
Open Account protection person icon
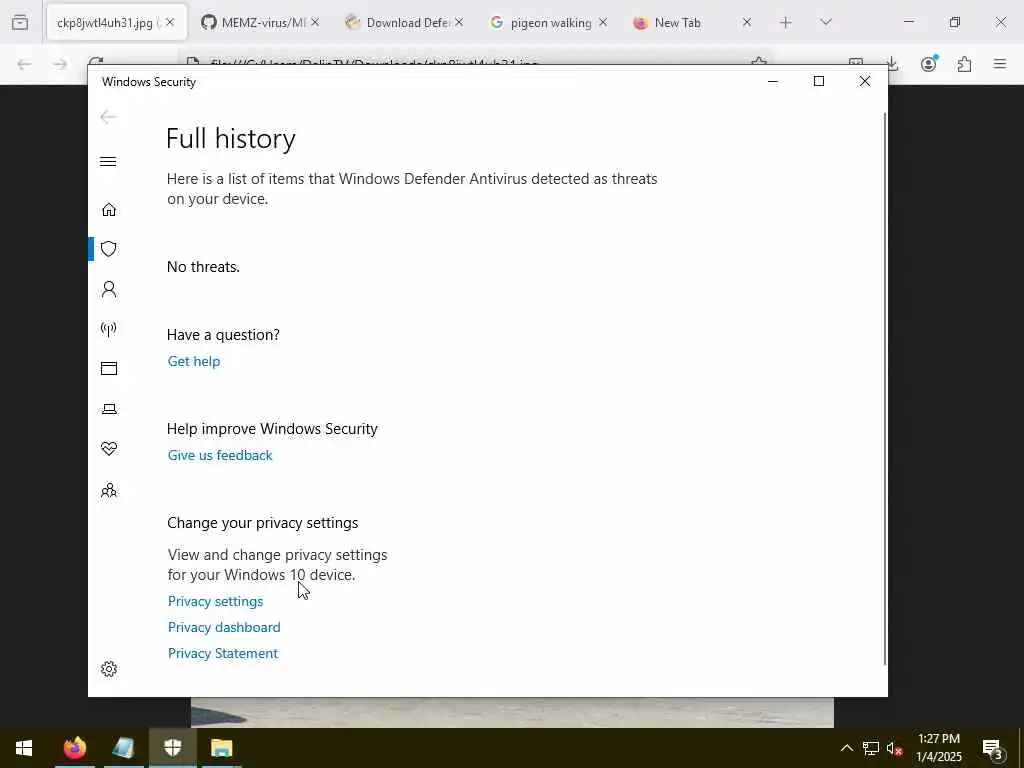[109, 289]
